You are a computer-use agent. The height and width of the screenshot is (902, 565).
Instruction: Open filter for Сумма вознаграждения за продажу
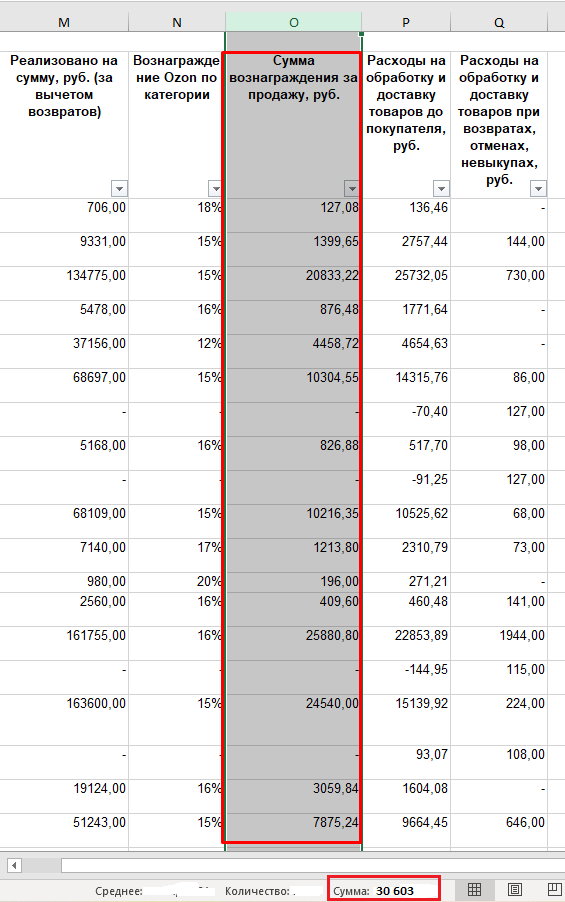click(352, 189)
